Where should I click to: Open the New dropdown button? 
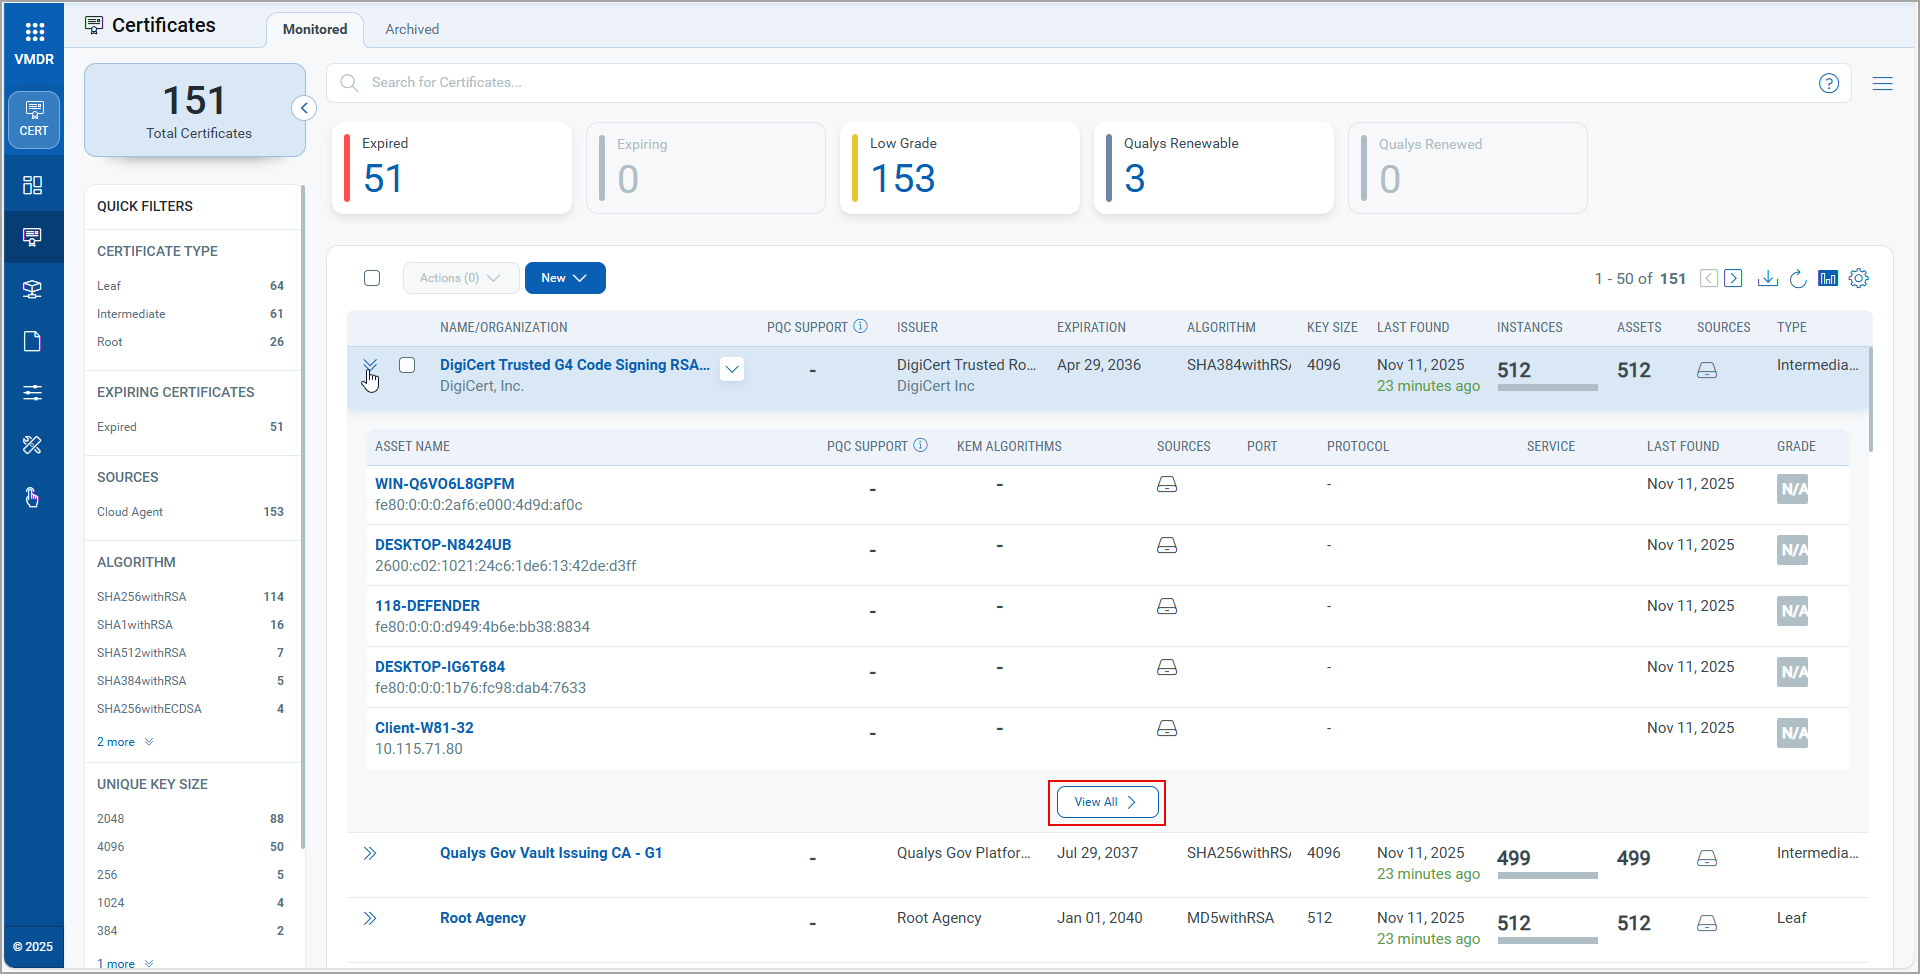[564, 278]
